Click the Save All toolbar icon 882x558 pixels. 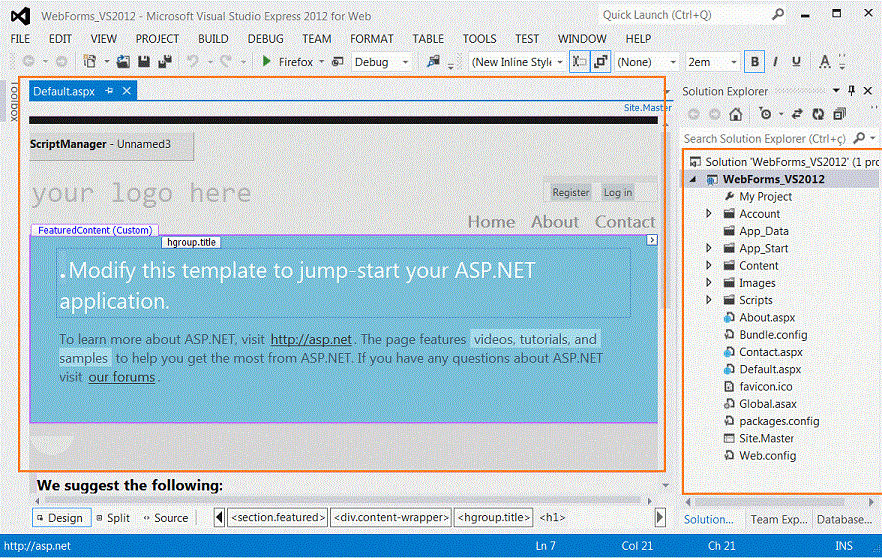point(165,61)
